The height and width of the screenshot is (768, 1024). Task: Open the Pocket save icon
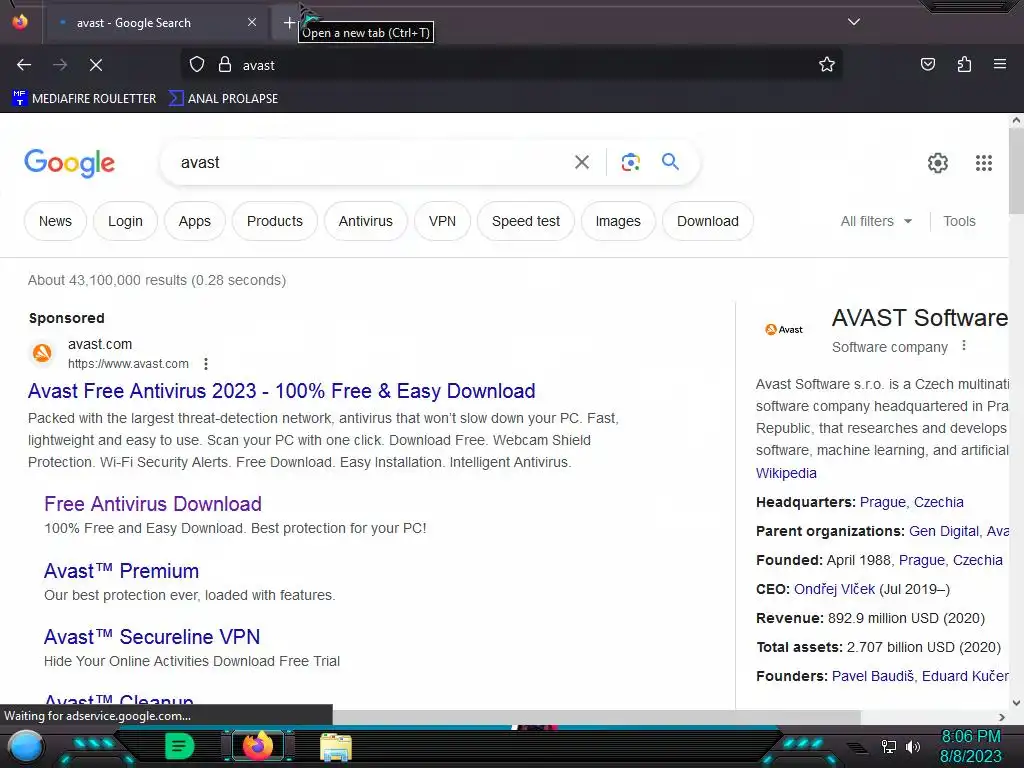(927, 64)
